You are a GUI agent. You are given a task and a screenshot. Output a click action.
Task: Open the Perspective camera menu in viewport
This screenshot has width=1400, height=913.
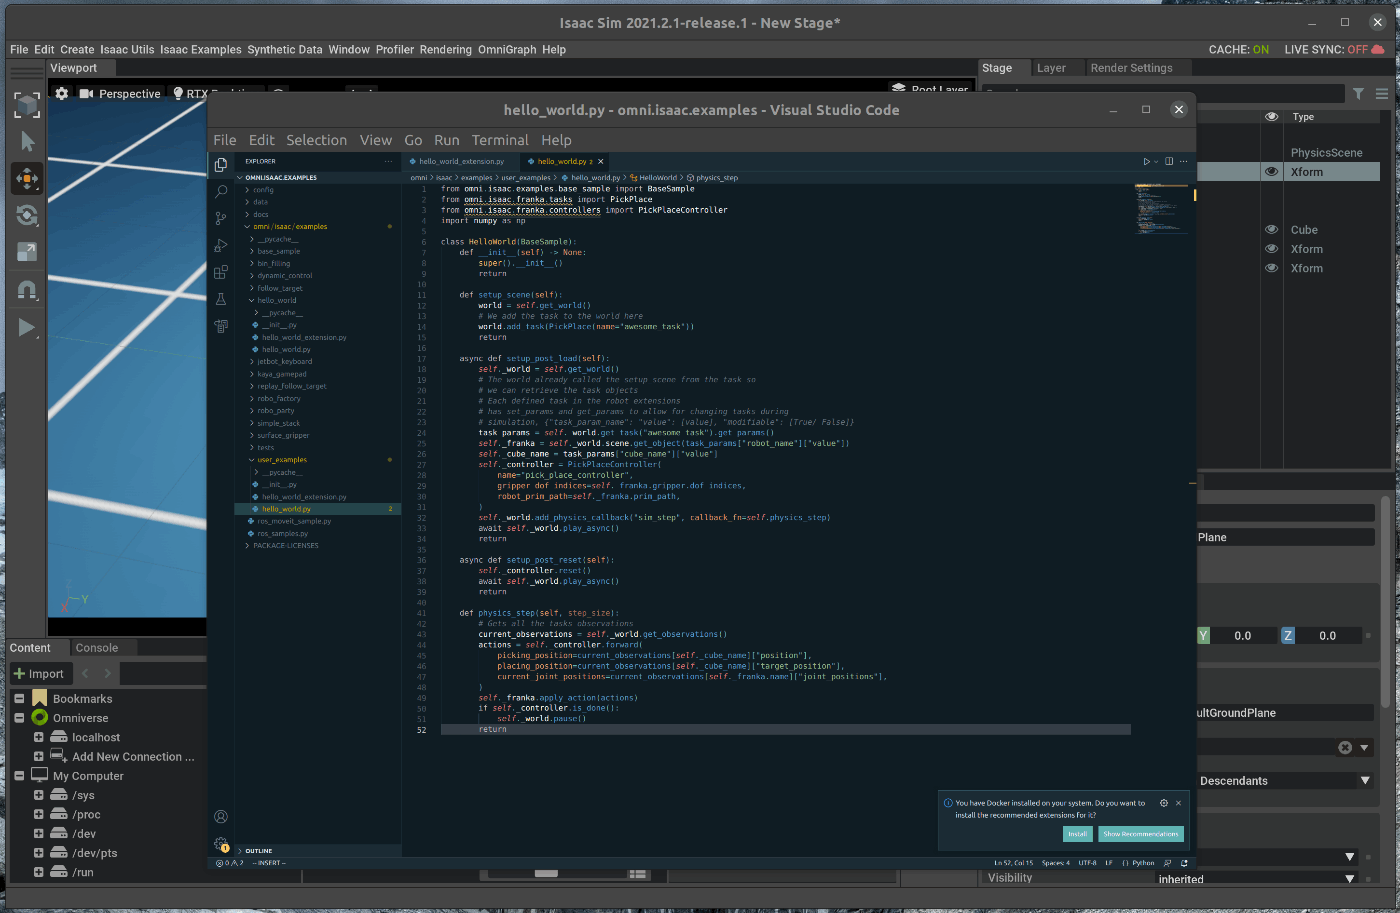(120, 93)
